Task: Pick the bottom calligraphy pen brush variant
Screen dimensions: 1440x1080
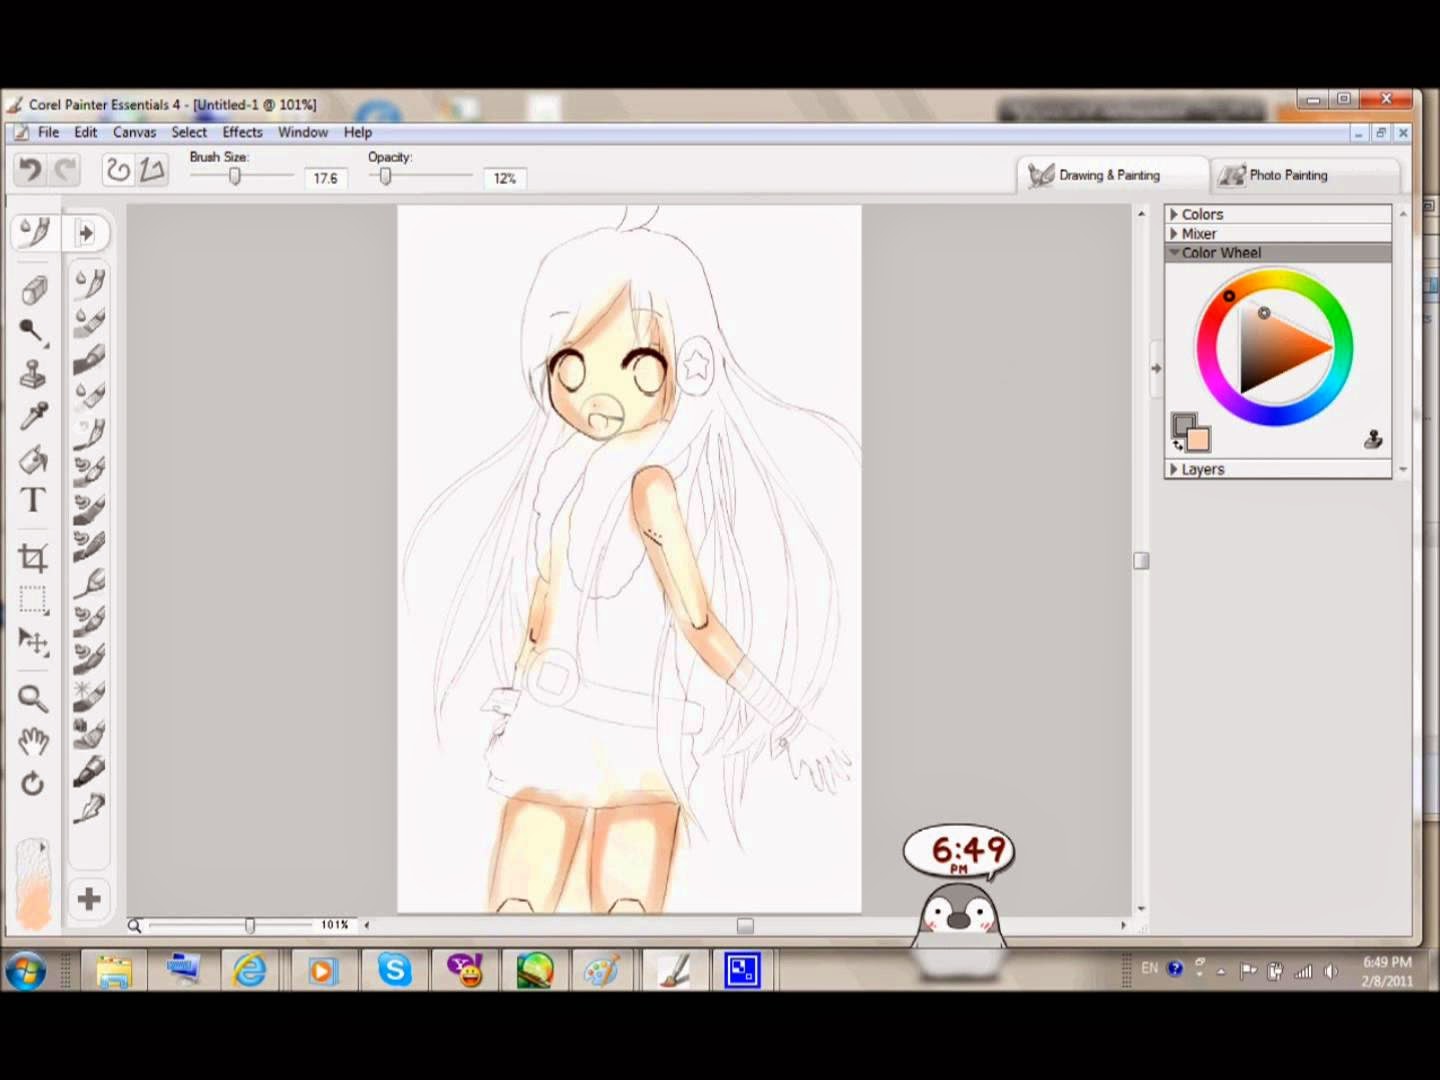Action: [89, 808]
